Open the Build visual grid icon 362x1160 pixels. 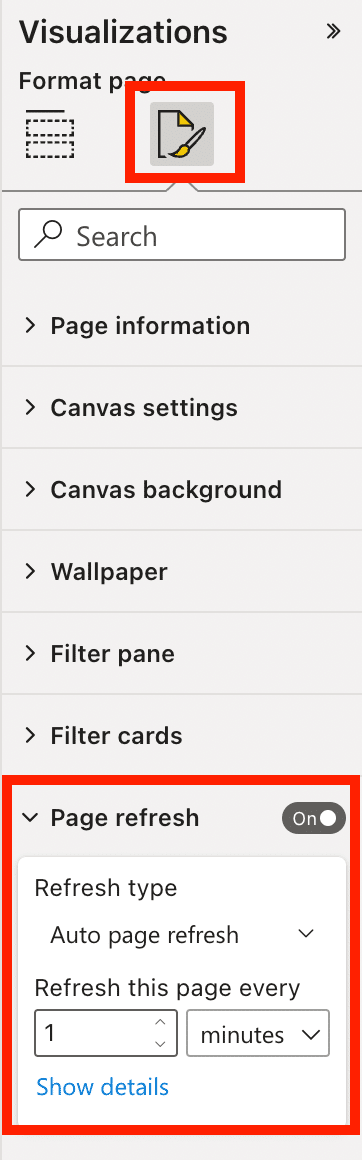[x=50, y=134]
